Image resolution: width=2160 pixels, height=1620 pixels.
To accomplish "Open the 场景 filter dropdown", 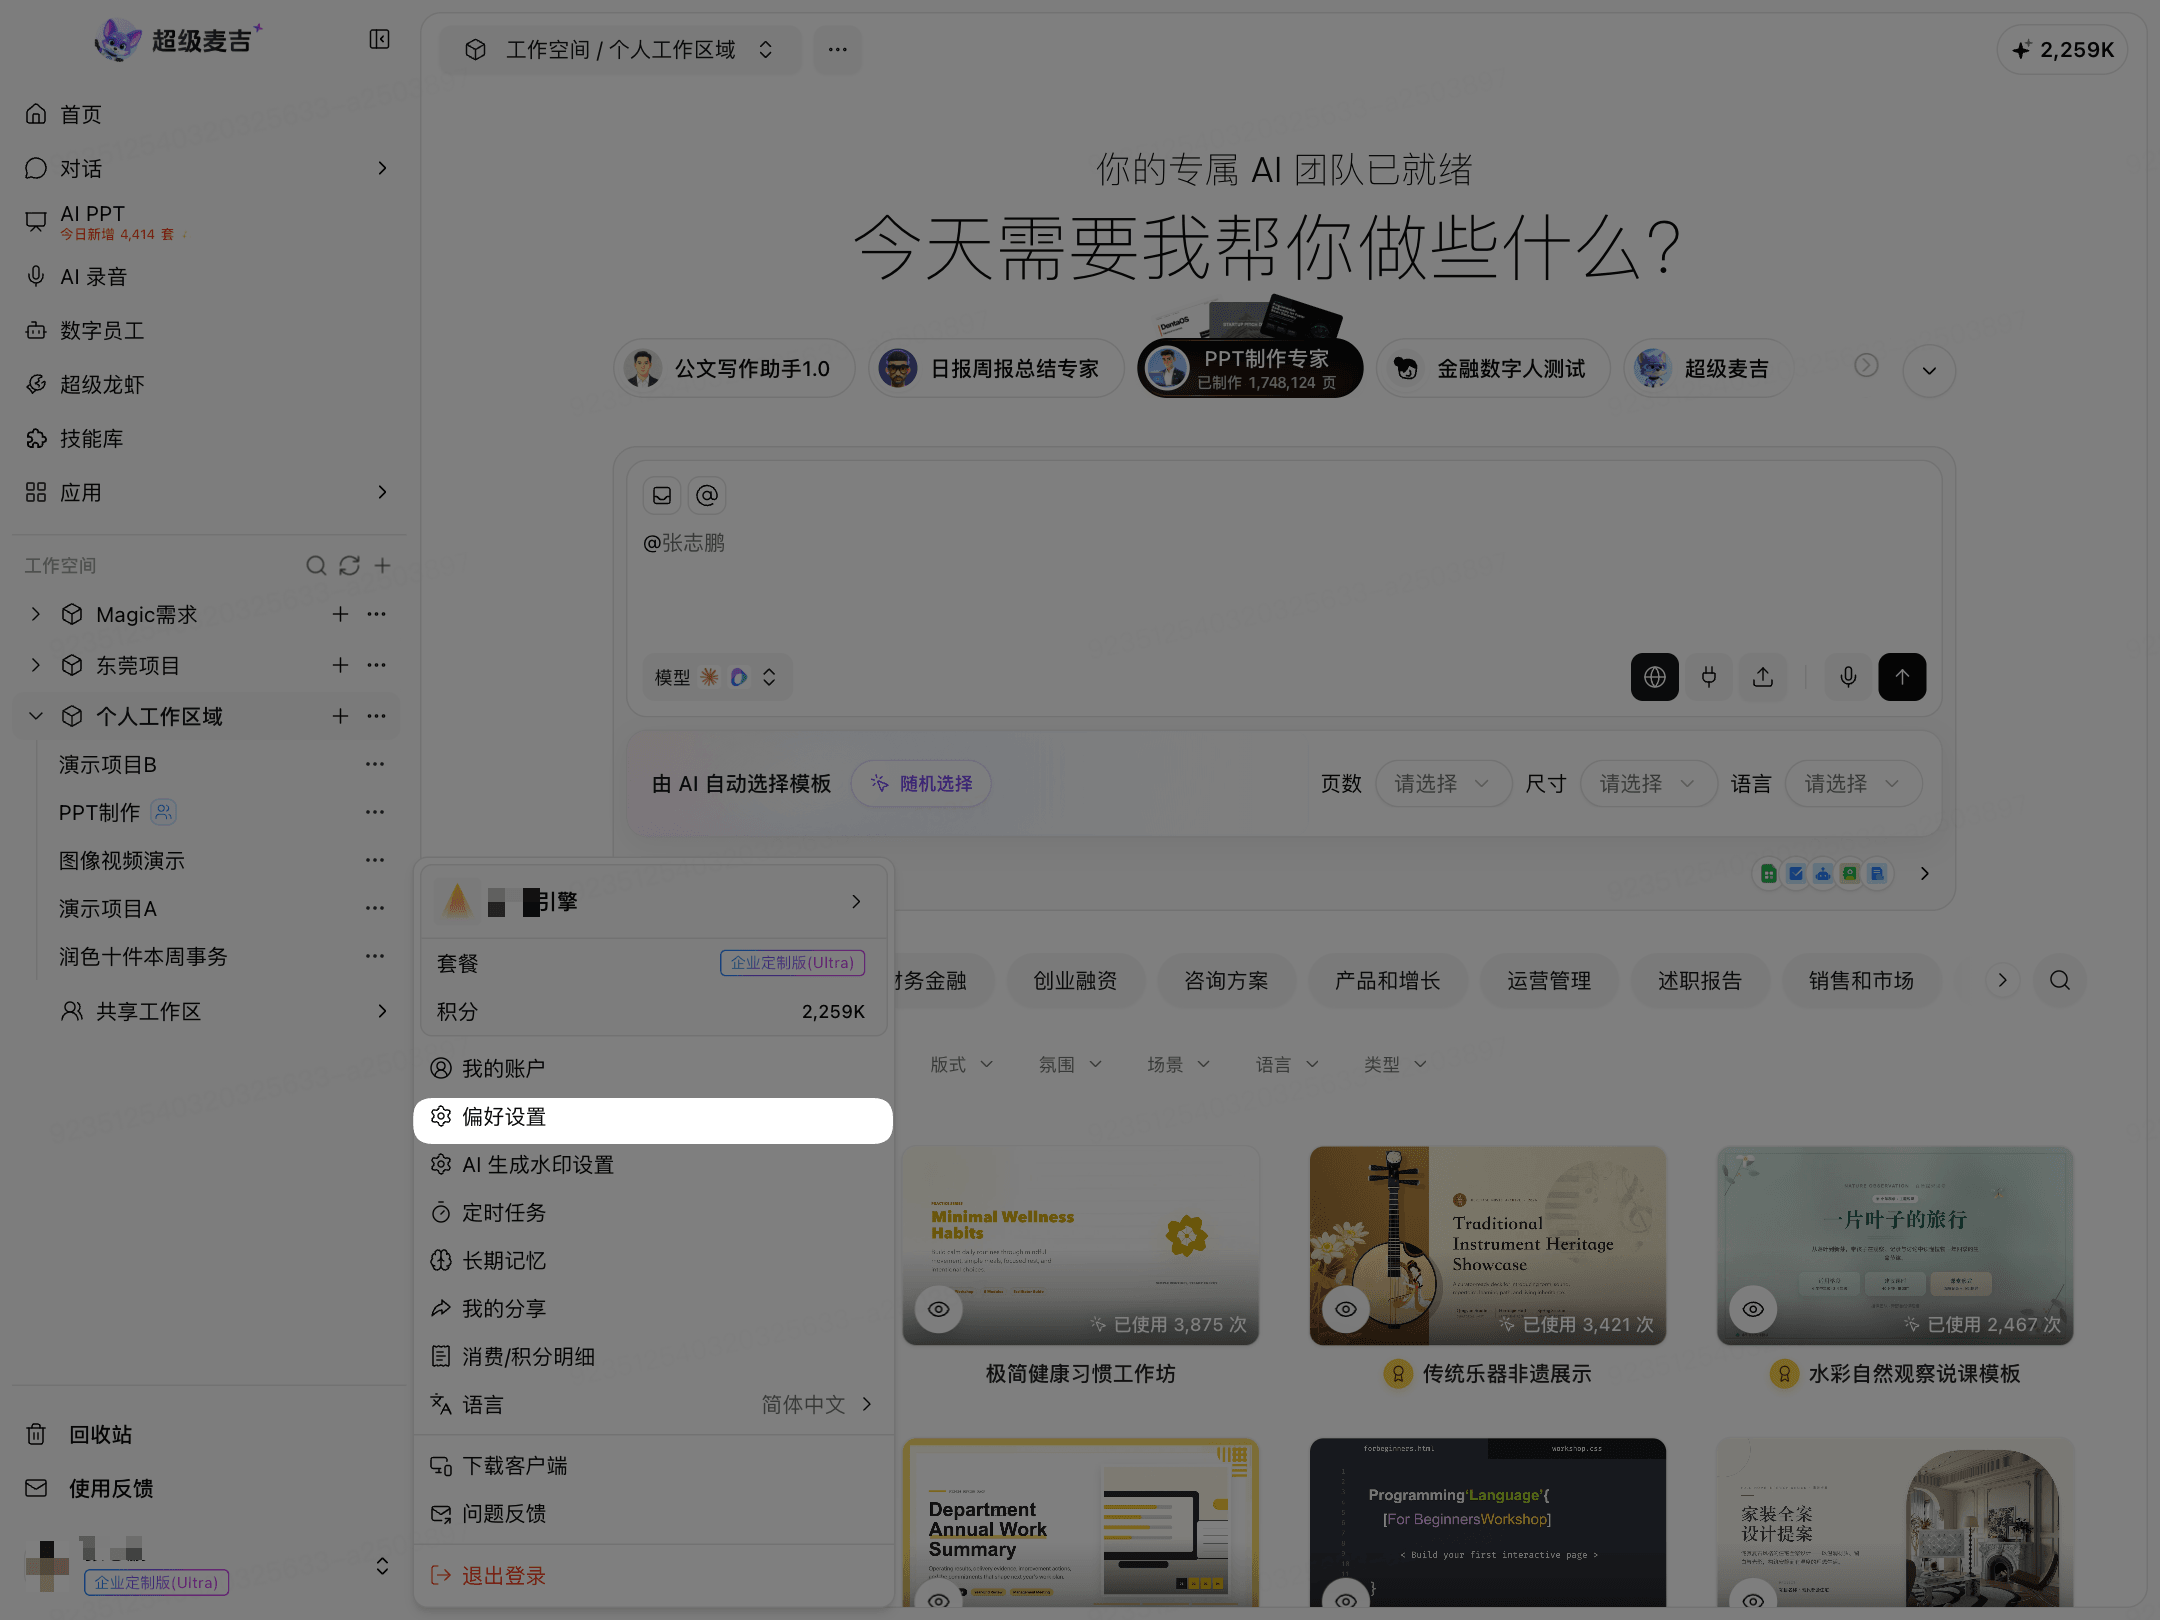I will pos(1178,1065).
